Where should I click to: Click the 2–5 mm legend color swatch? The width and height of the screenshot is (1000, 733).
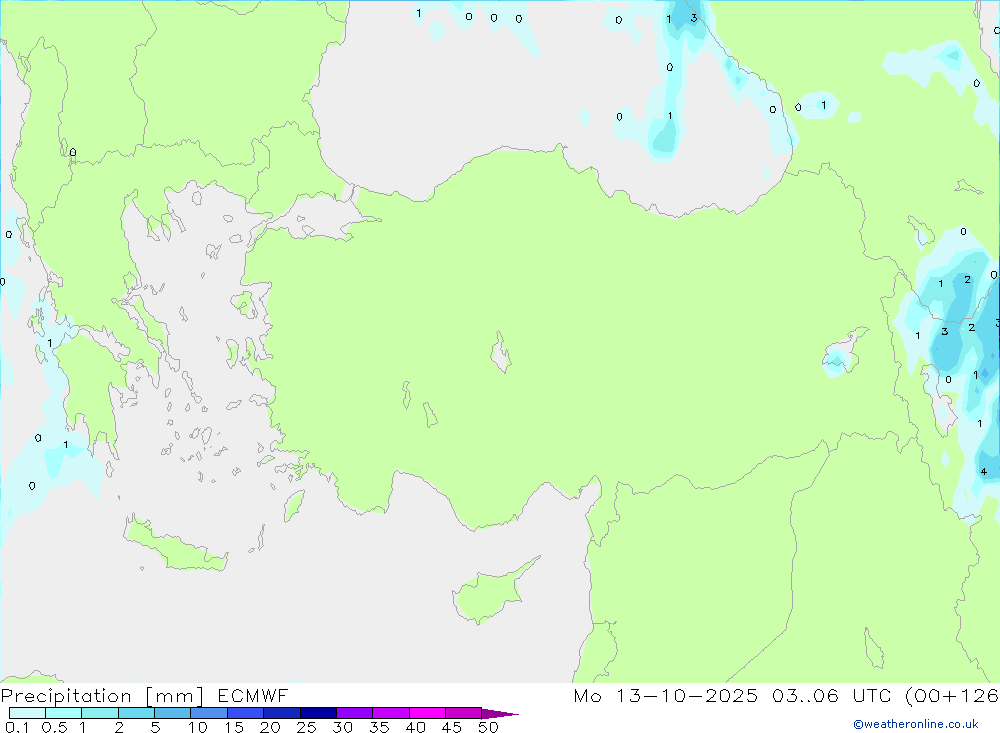(136, 713)
